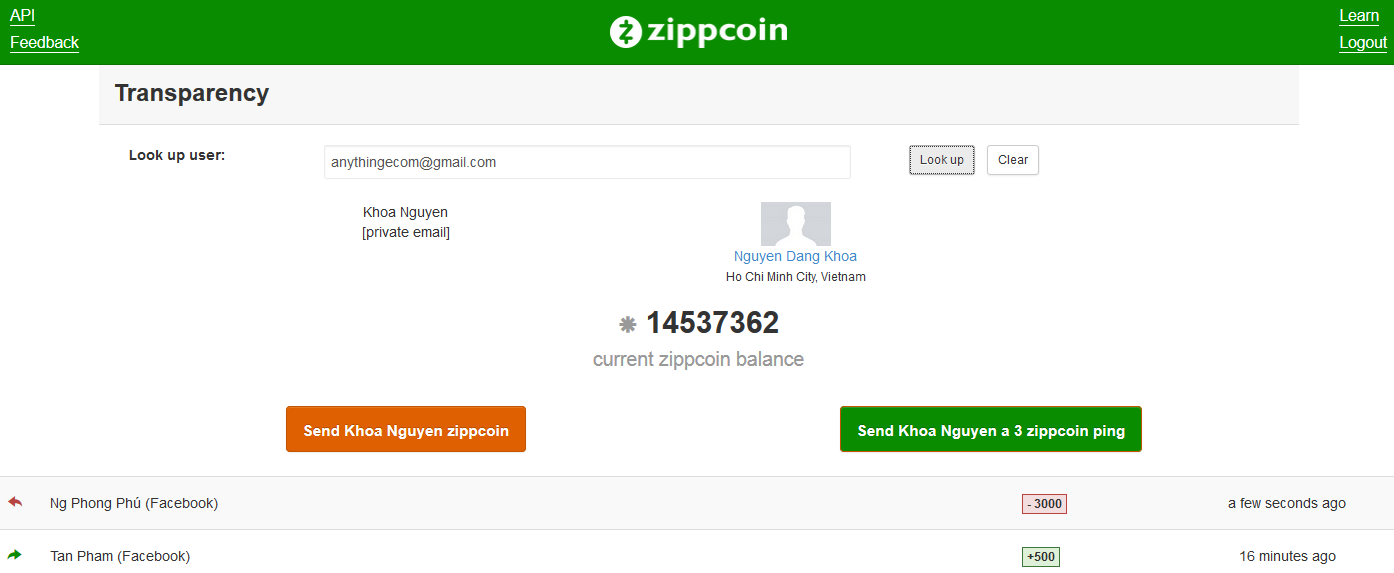
Task: Click the balance asterisk icon
Action: [628, 324]
